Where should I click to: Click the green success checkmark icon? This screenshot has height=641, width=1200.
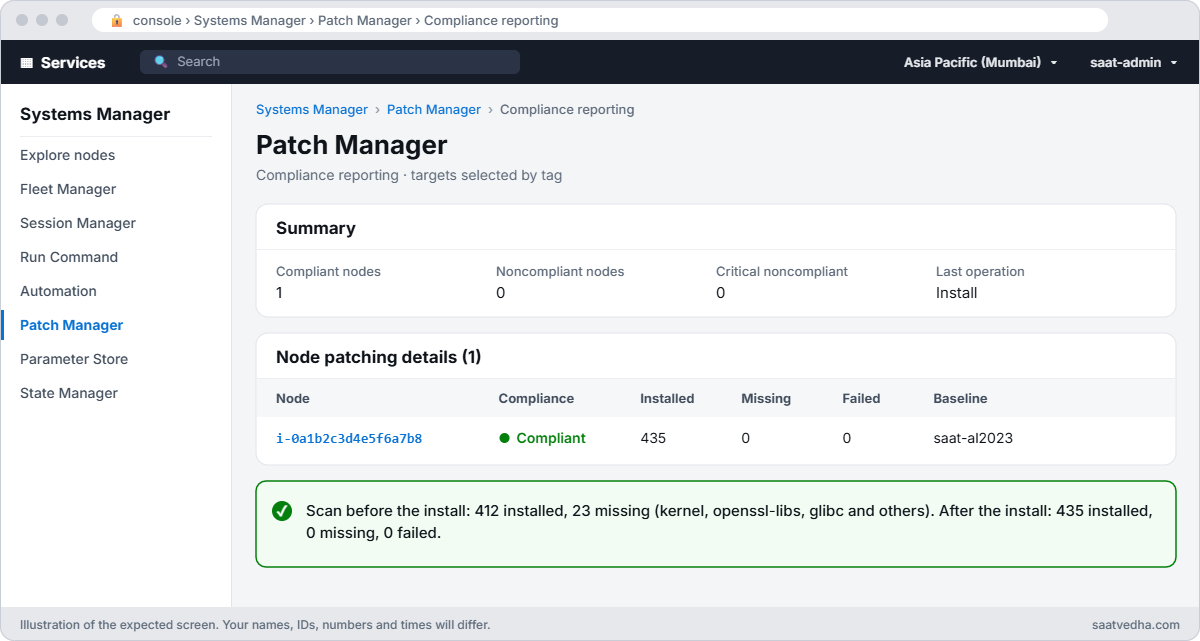coord(282,511)
